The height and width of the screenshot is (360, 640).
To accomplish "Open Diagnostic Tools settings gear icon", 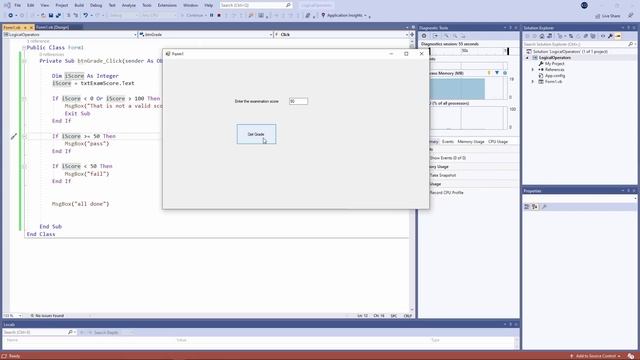I will tap(424, 36).
